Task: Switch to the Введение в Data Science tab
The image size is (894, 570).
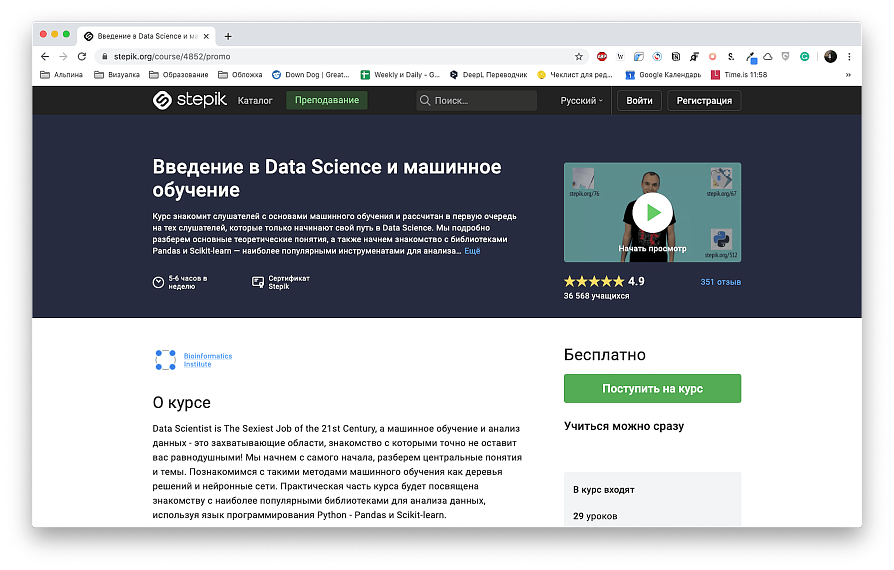Action: 146,36
